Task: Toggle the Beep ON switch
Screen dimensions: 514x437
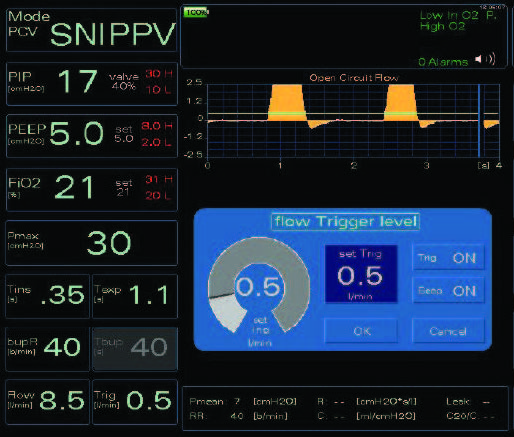Action: coord(448,291)
